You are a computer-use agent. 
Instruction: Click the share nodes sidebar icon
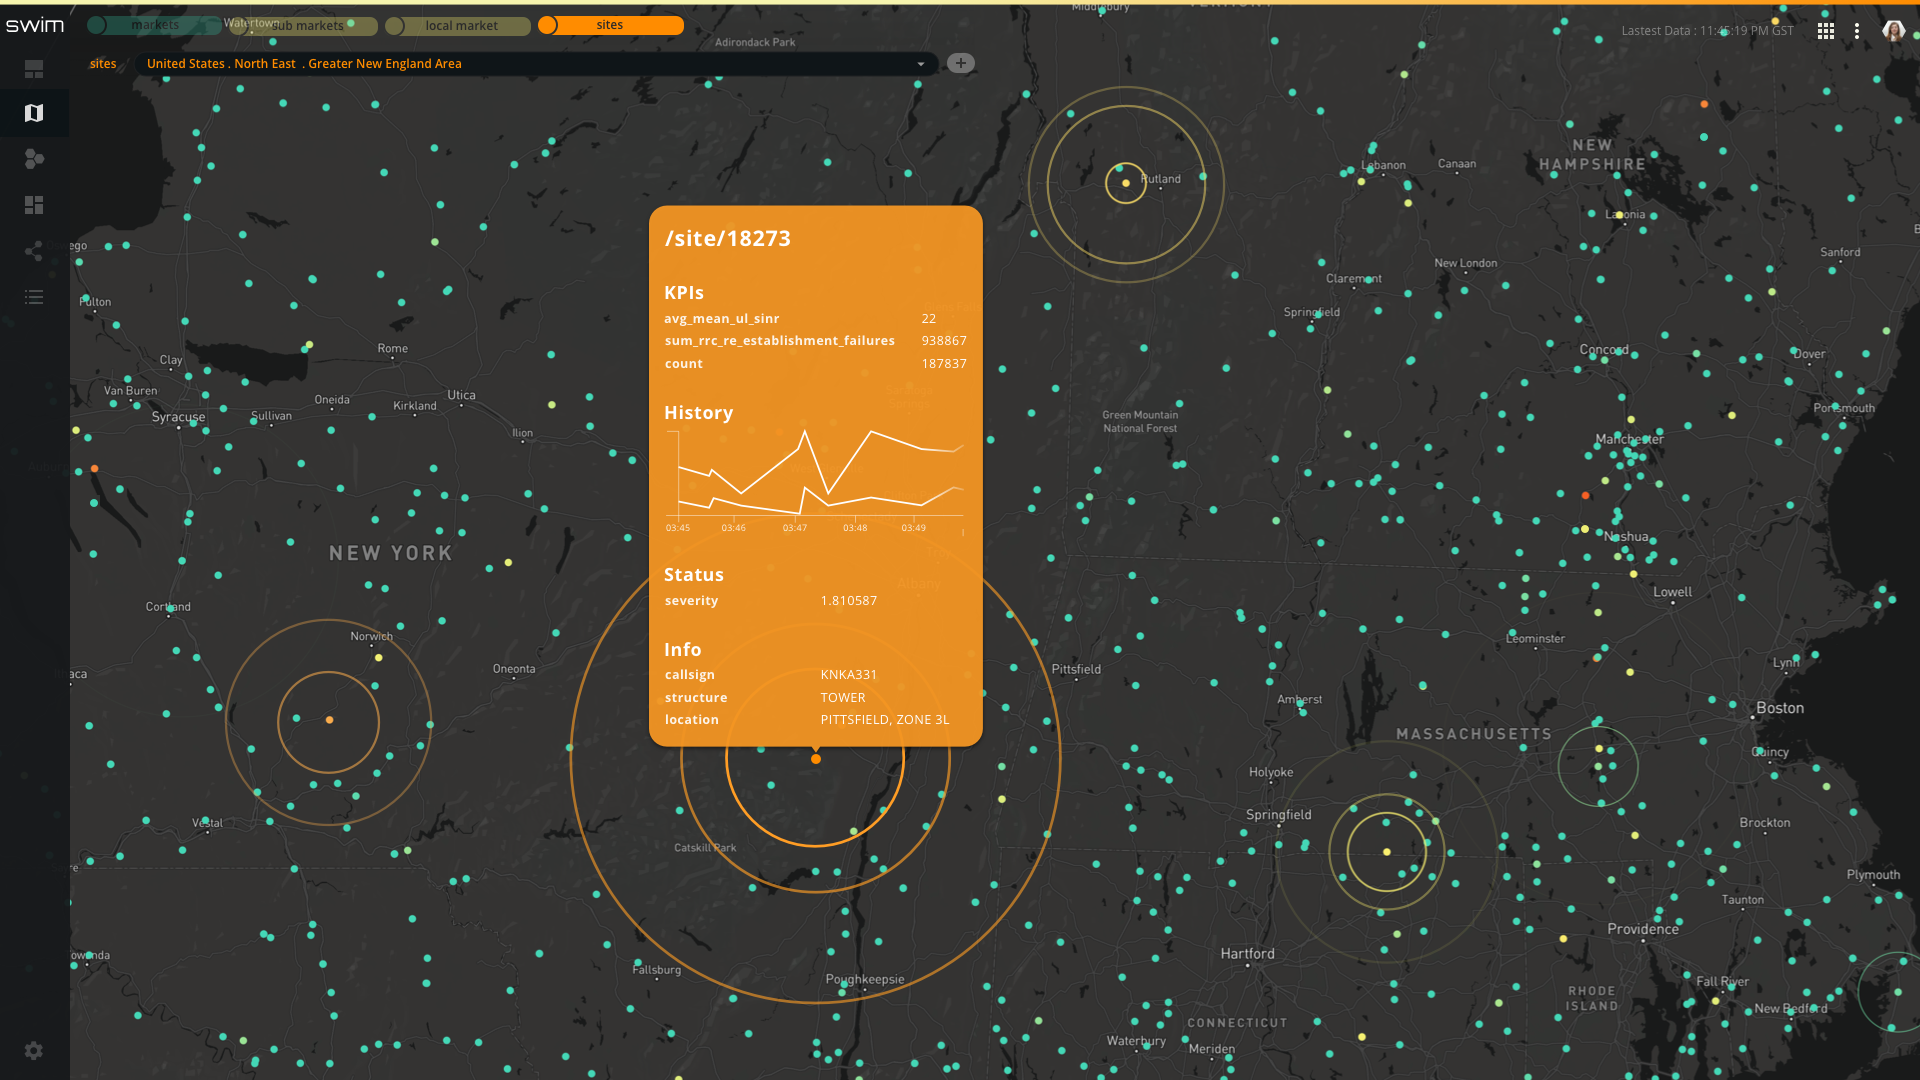(34, 250)
